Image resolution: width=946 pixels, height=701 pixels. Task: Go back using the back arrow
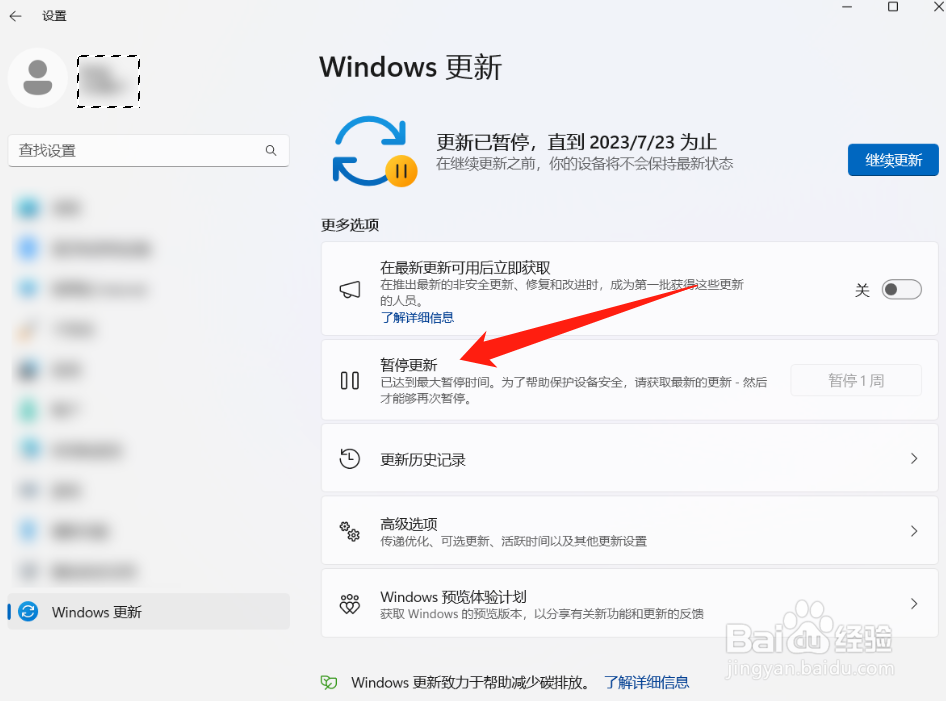coord(16,16)
